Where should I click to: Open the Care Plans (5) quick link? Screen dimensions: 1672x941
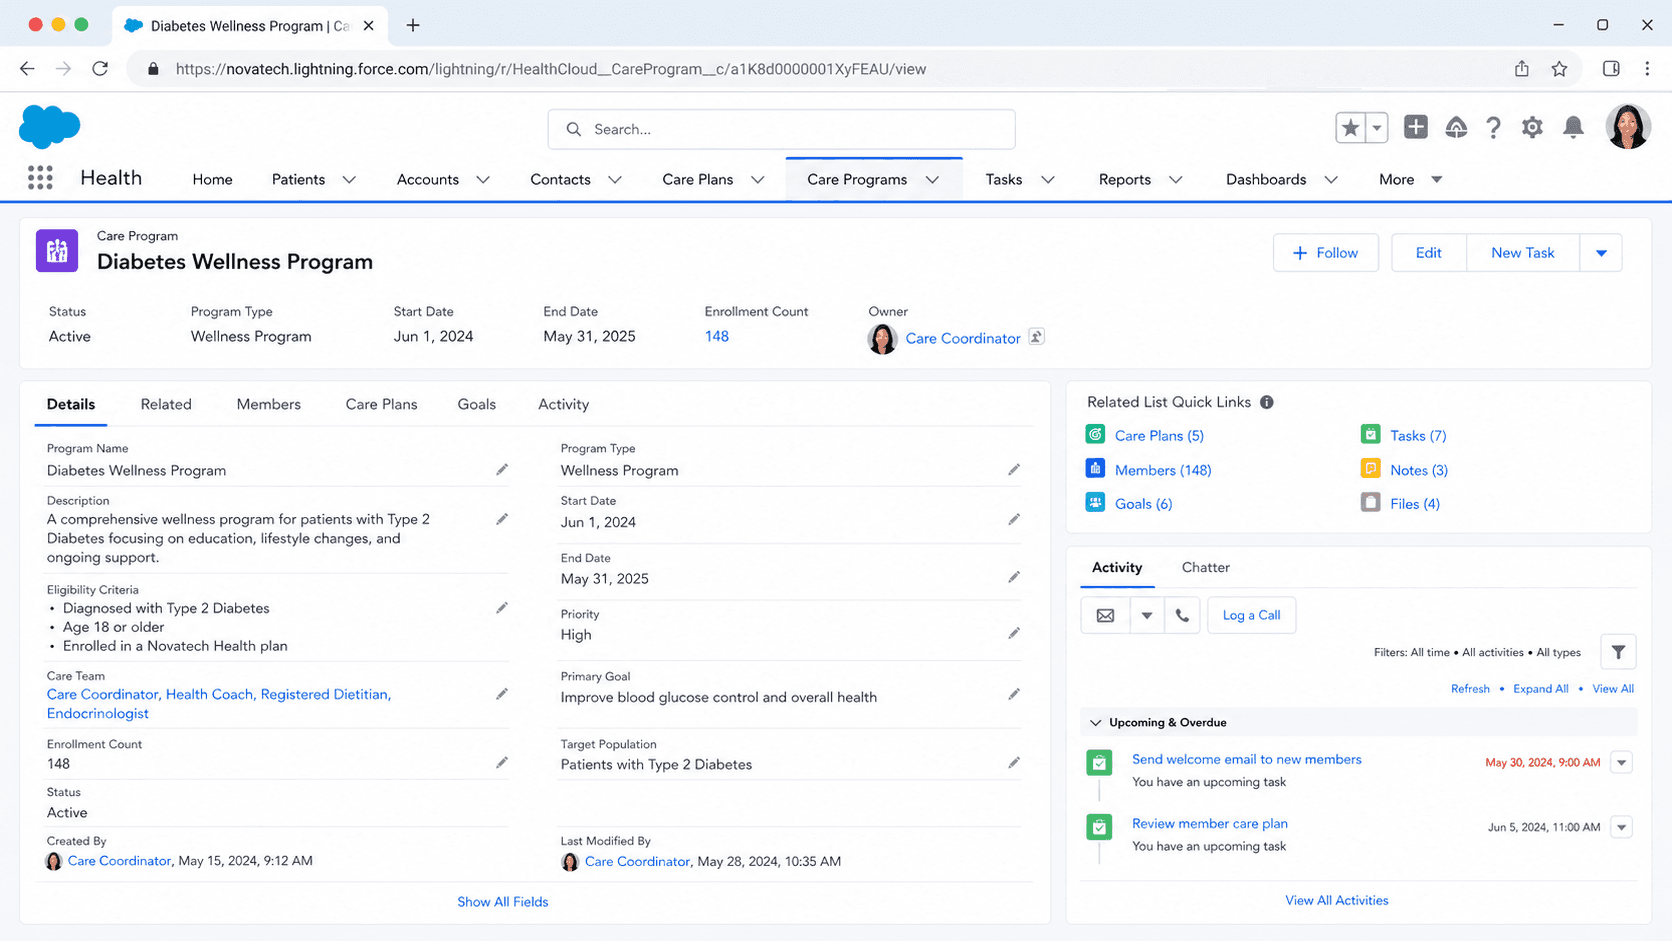click(1159, 435)
